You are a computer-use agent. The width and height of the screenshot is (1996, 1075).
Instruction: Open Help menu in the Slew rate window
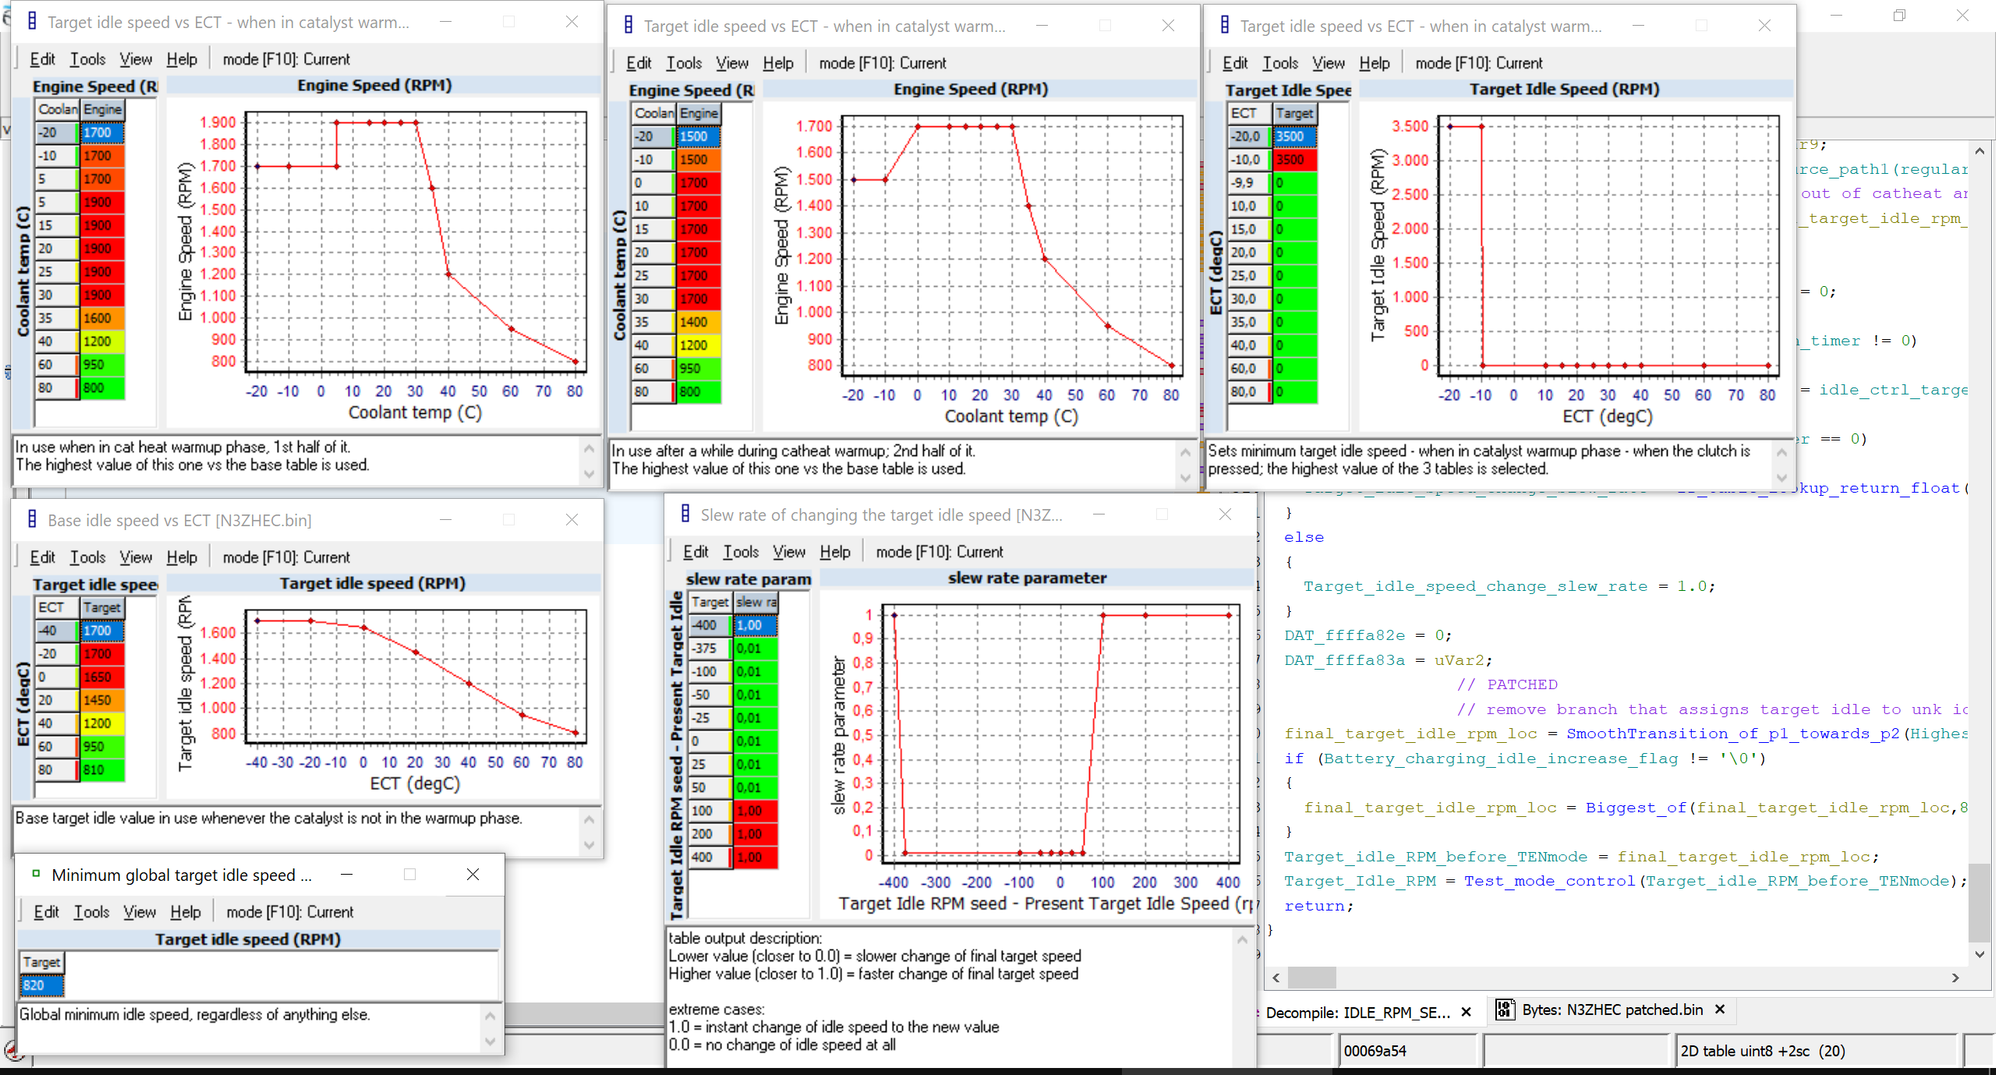pyautogui.click(x=834, y=552)
